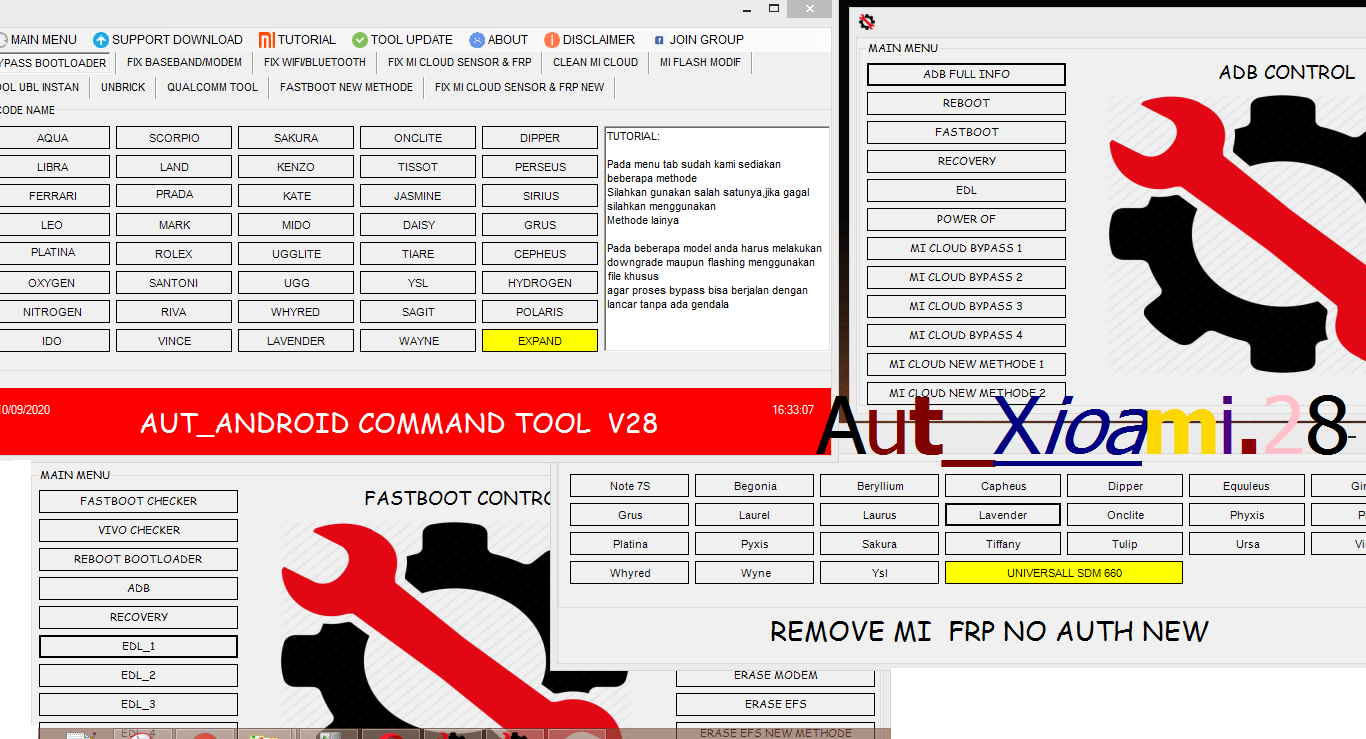Select Beryllium in FRP window
The height and width of the screenshot is (739, 1366).
[x=879, y=486]
